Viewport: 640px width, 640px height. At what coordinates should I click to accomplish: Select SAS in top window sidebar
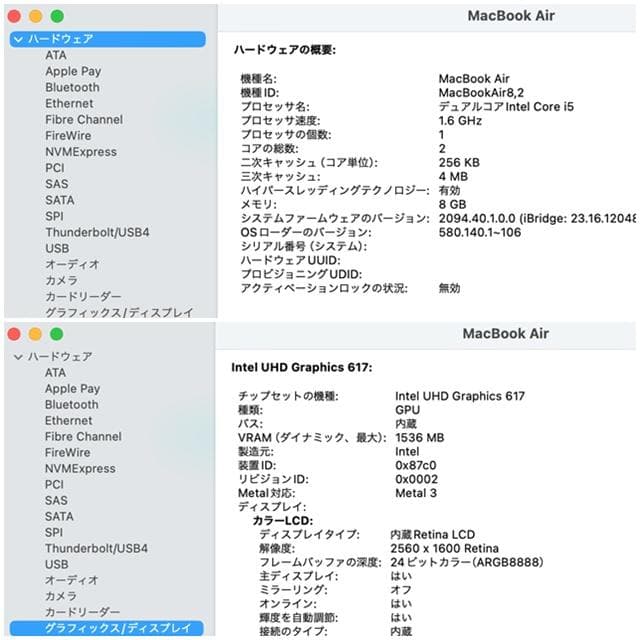tap(57, 184)
